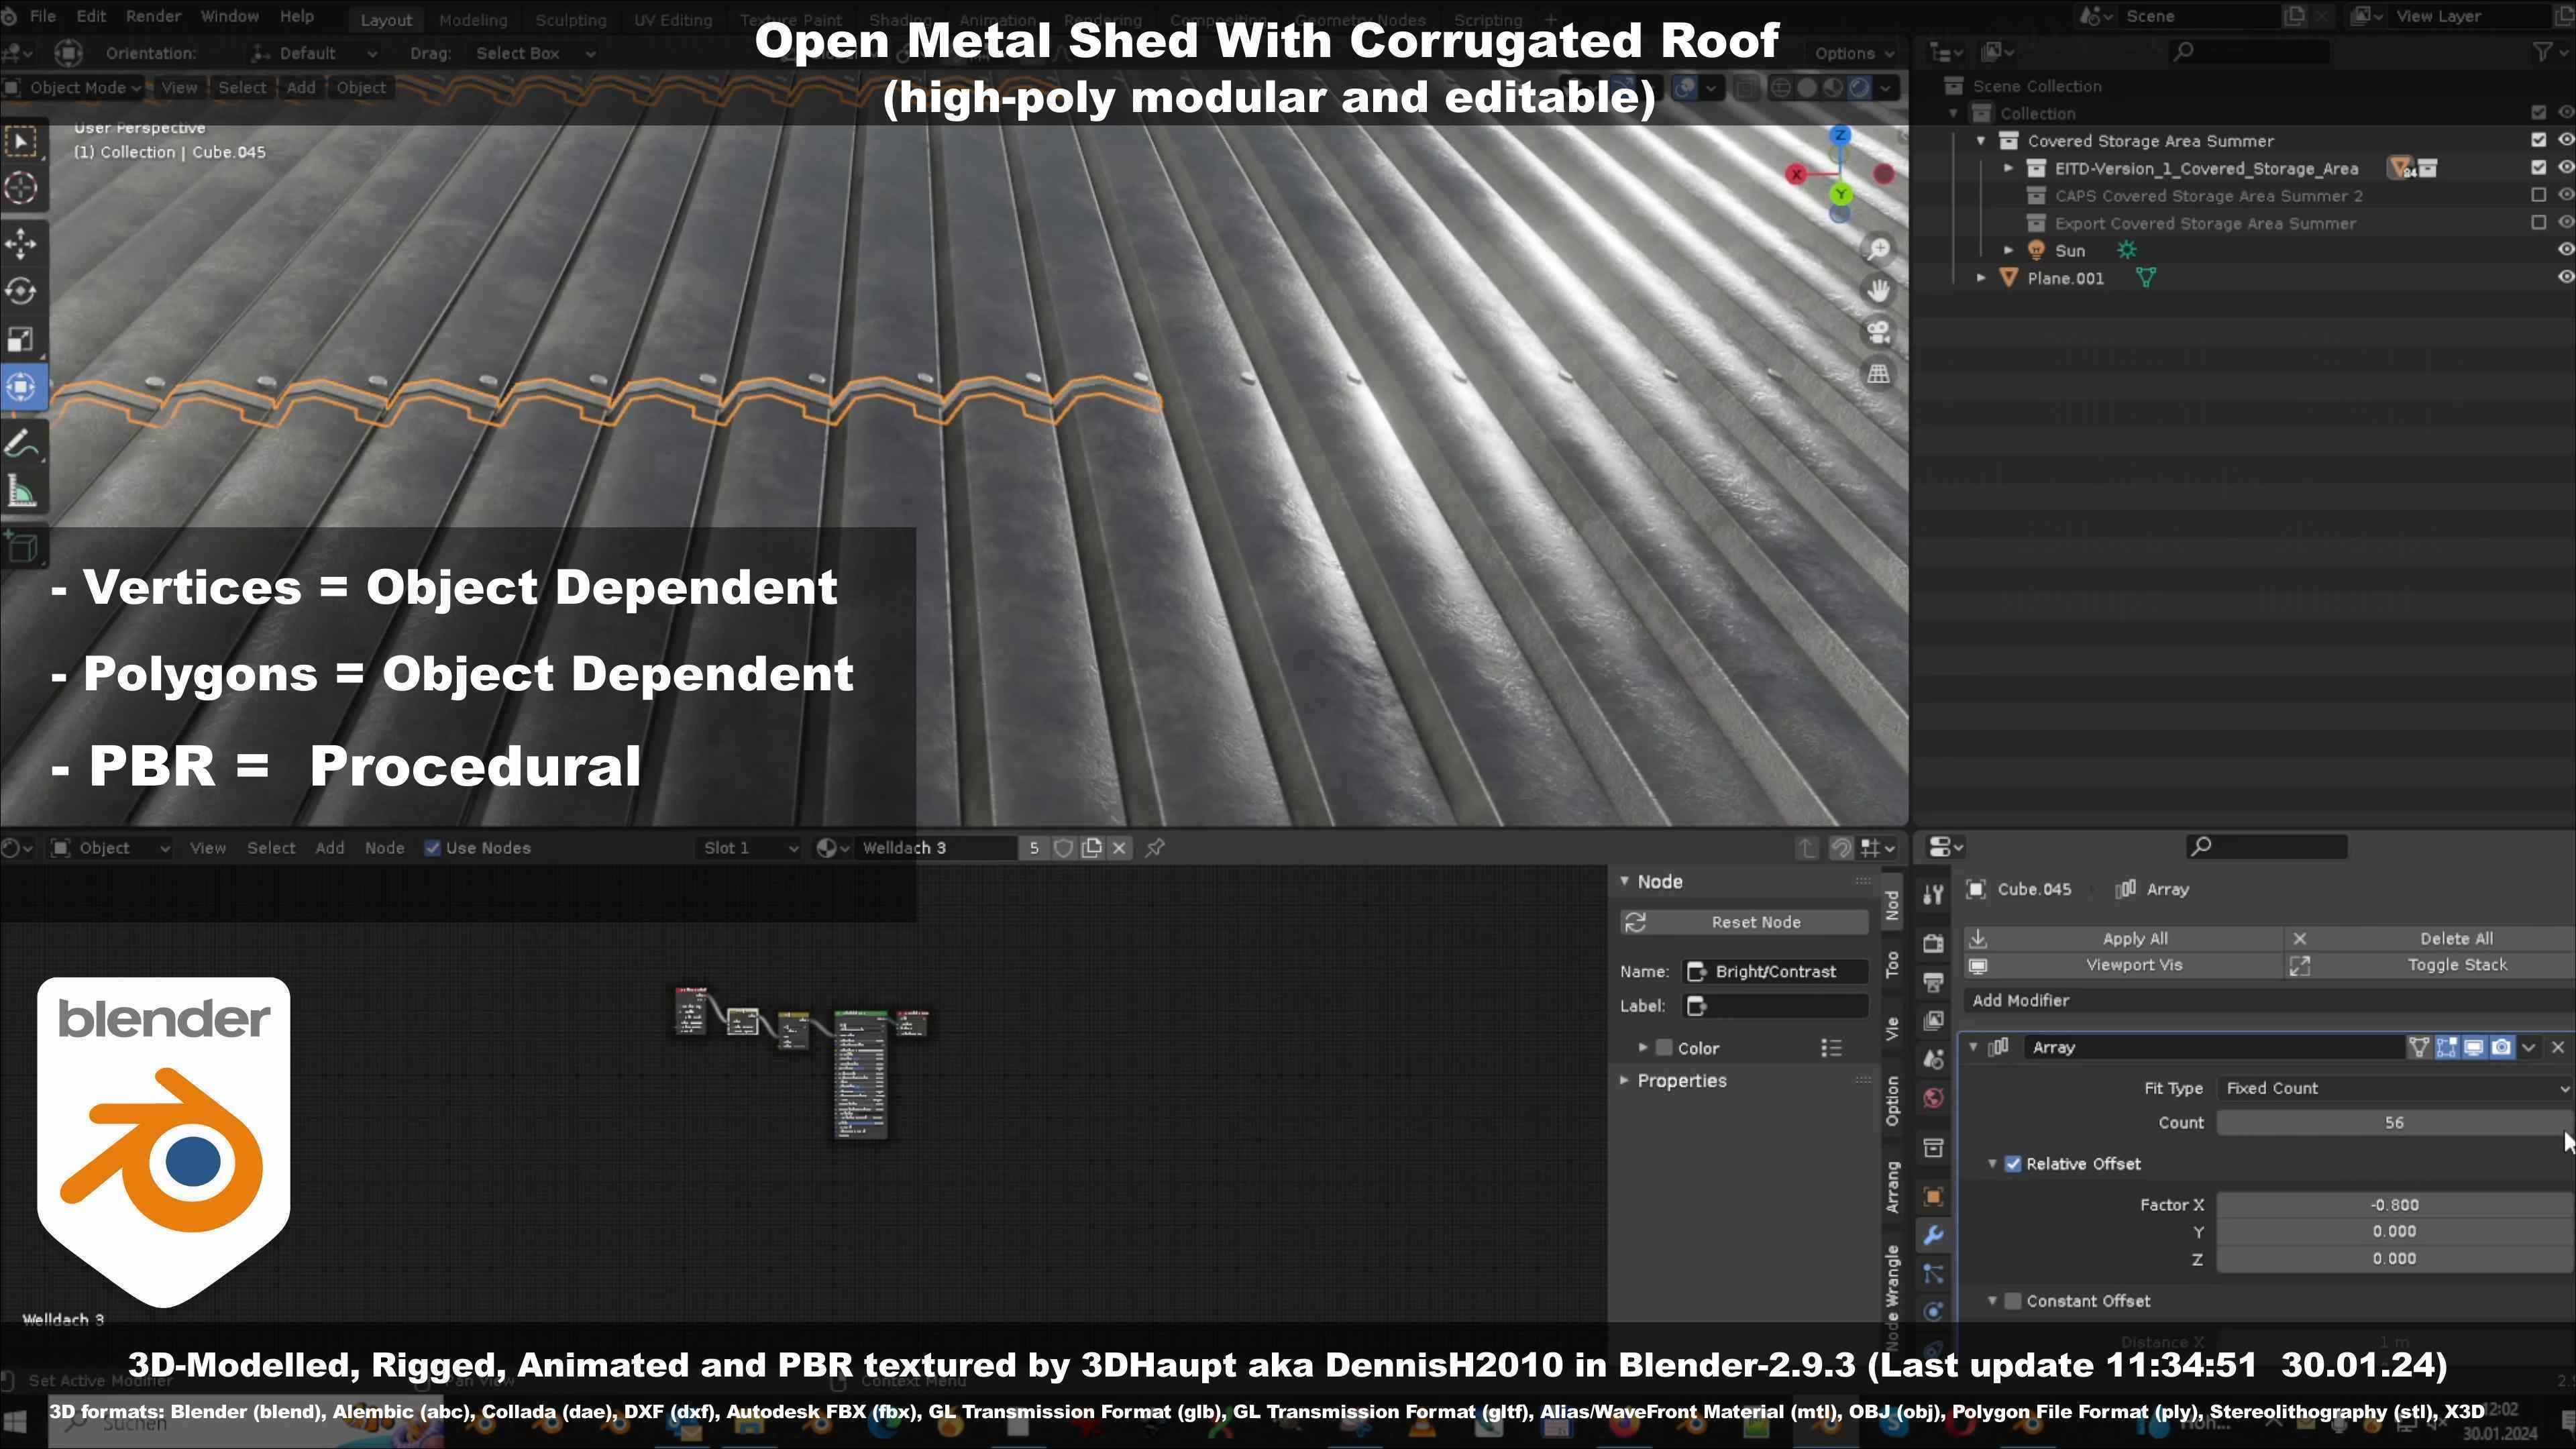The height and width of the screenshot is (1449, 2576).
Task: Select the Select Box tool in viewport toolbar
Action: (x=22, y=141)
